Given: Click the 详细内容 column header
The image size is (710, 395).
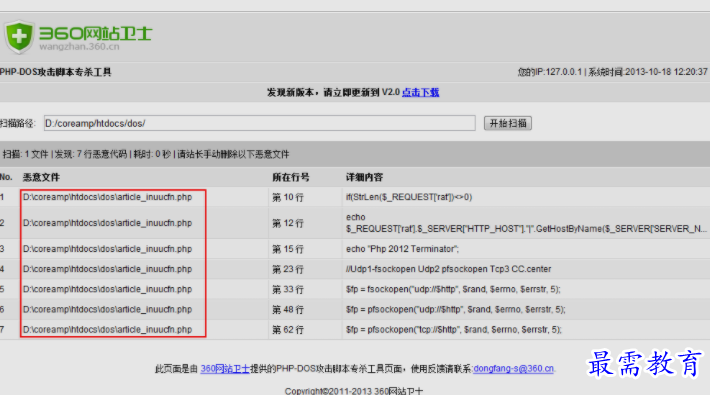Looking at the screenshot, I should pos(365,177).
